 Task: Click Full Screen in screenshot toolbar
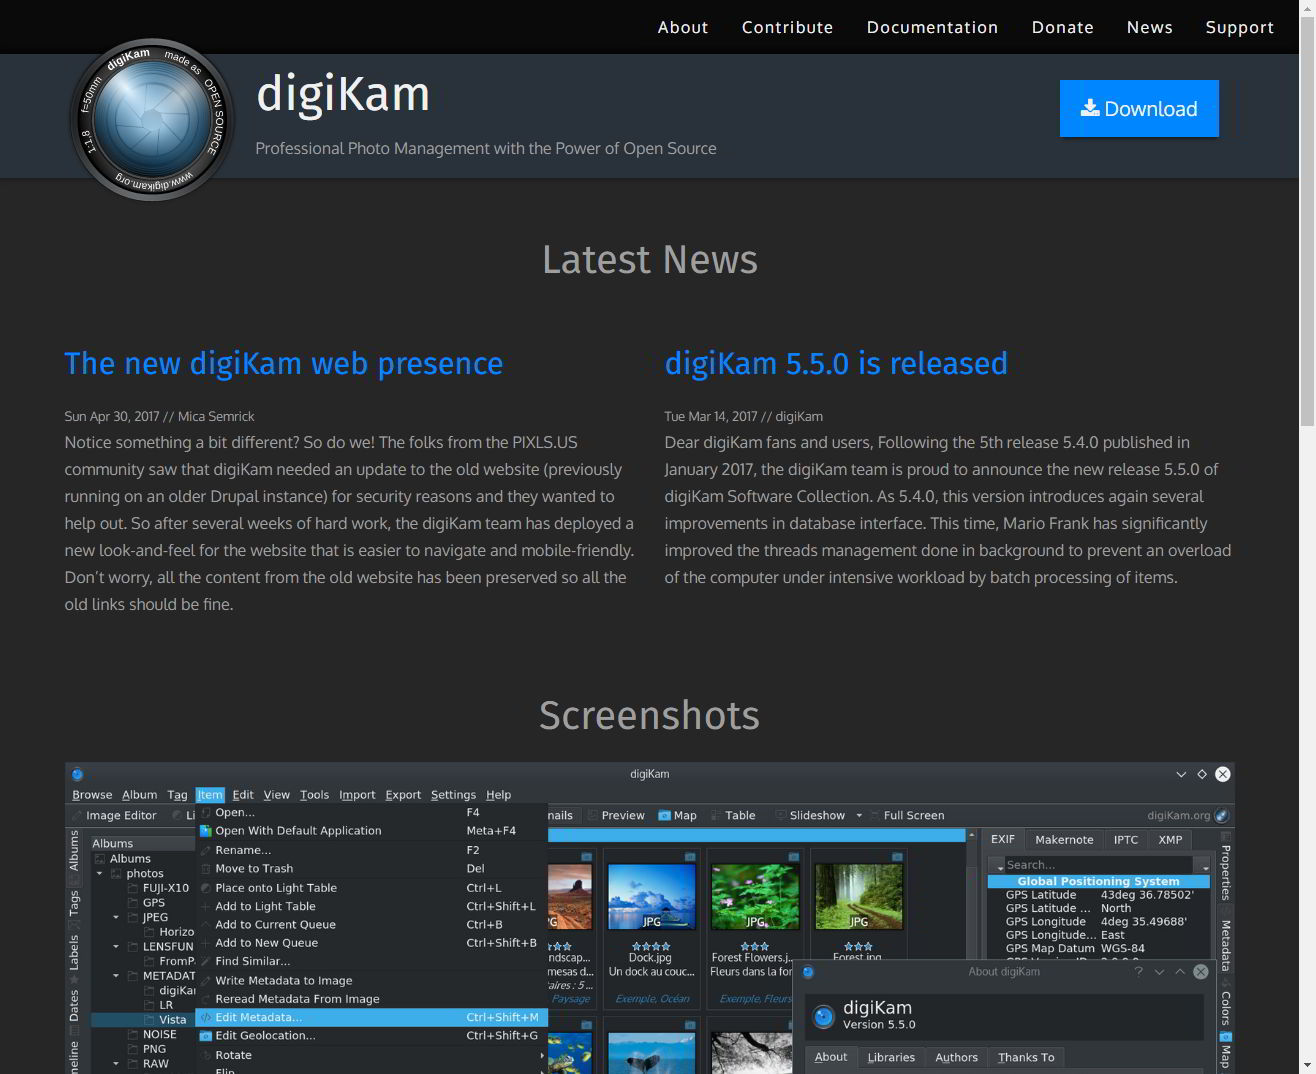point(907,816)
